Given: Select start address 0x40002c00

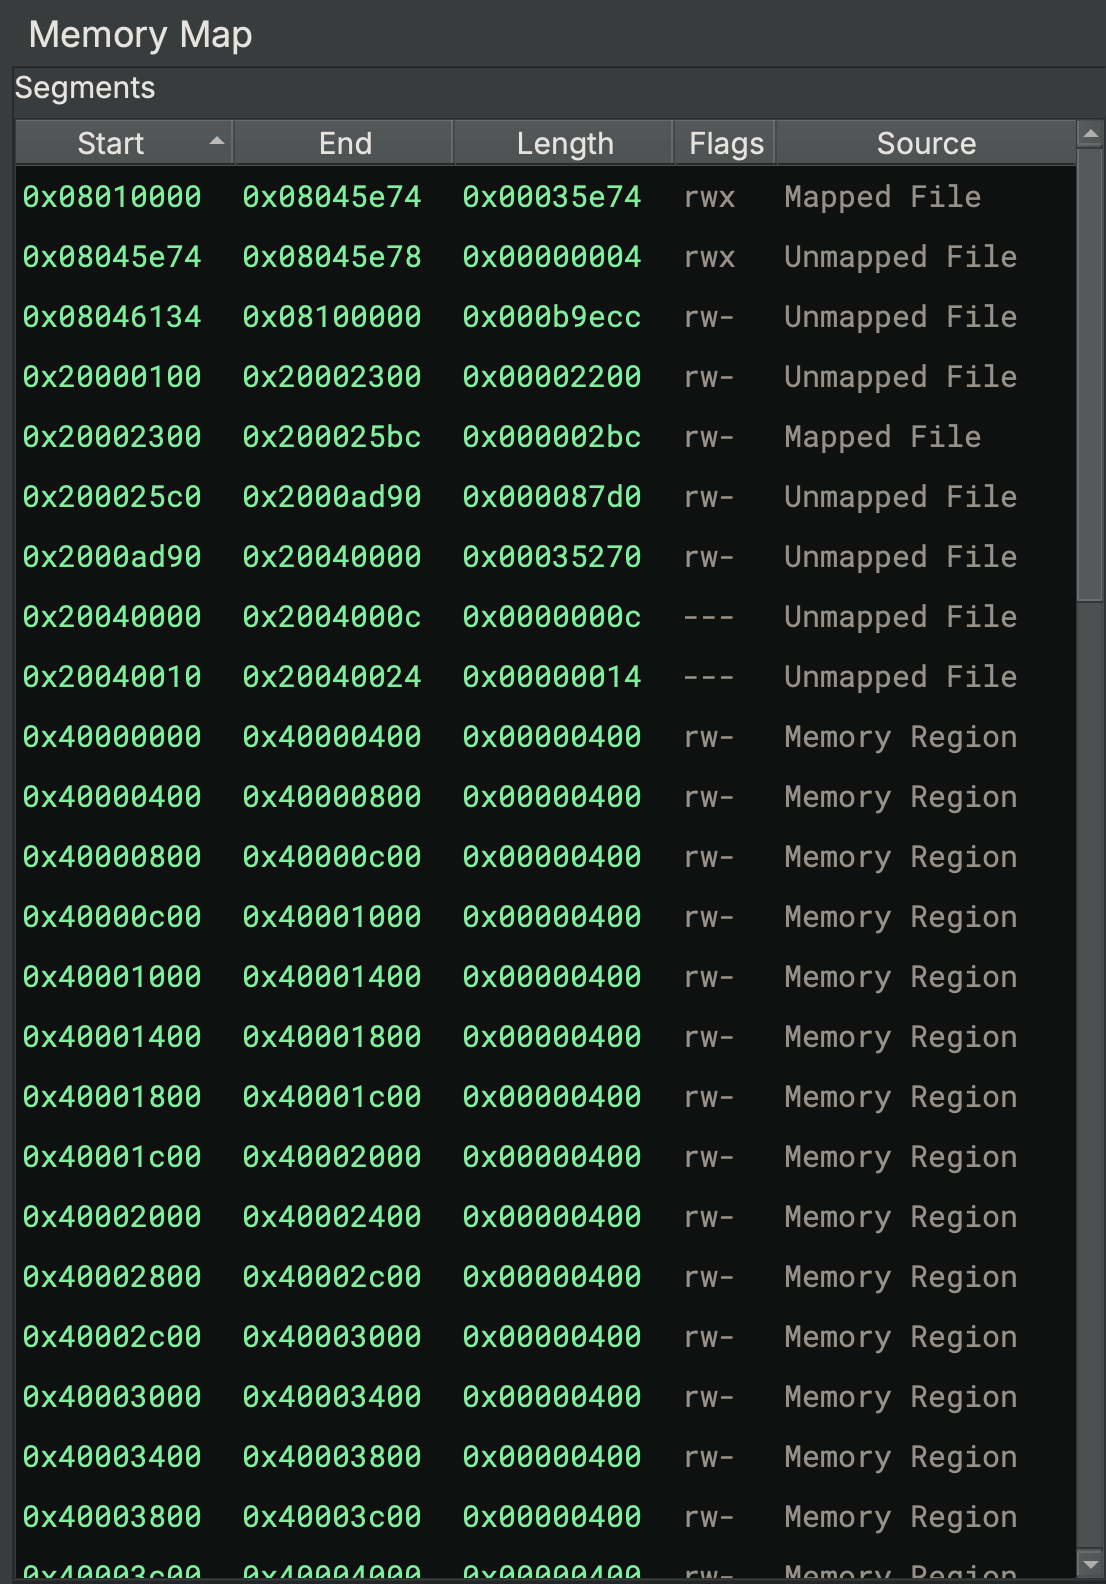Looking at the screenshot, I should pos(112,1337).
